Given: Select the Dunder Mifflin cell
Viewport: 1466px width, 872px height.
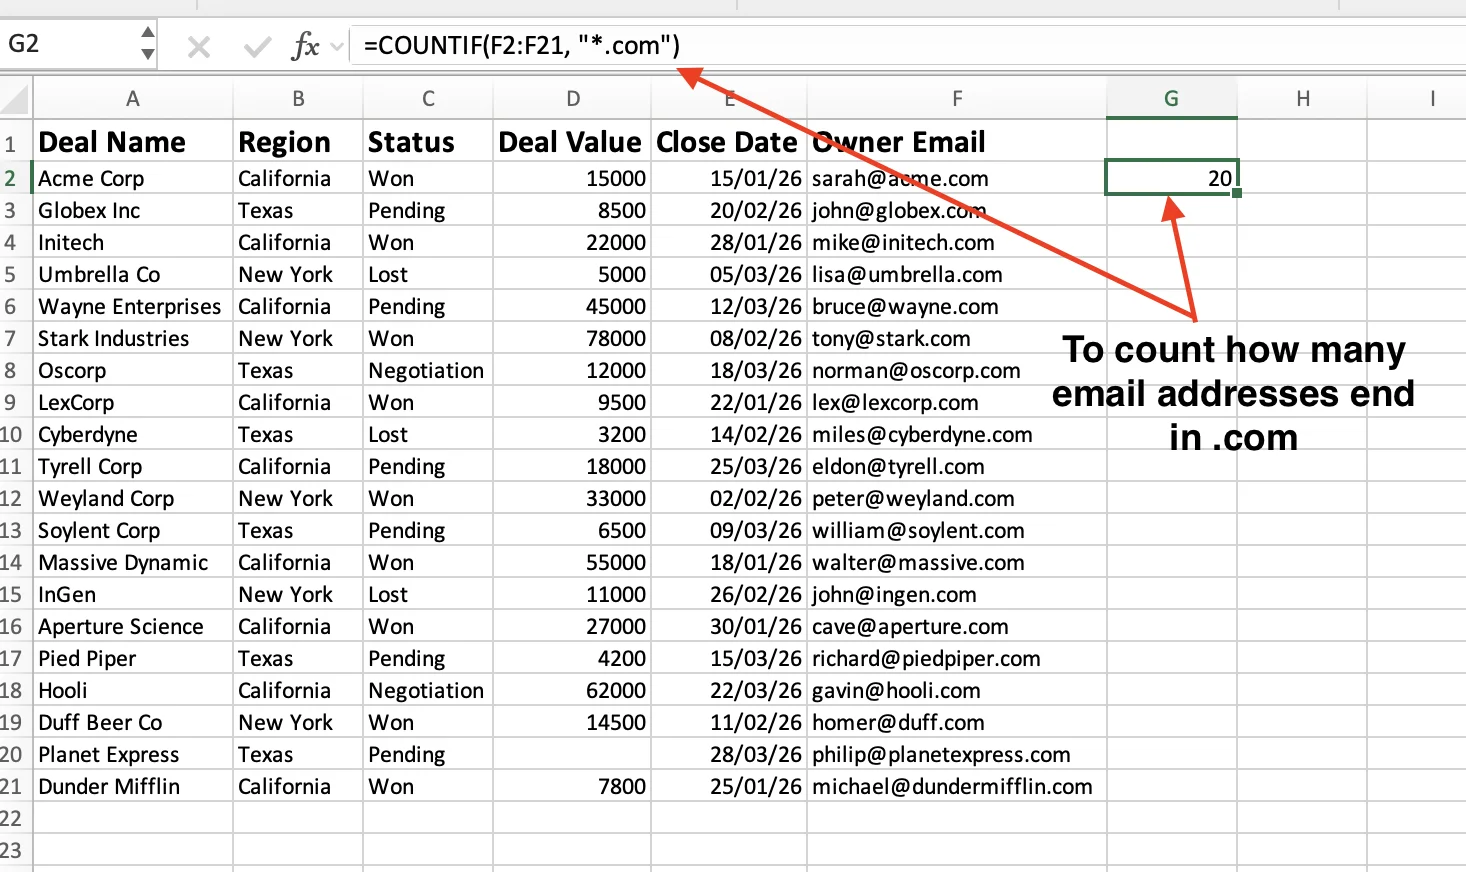Looking at the screenshot, I should pyautogui.click(x=133, y=786).
